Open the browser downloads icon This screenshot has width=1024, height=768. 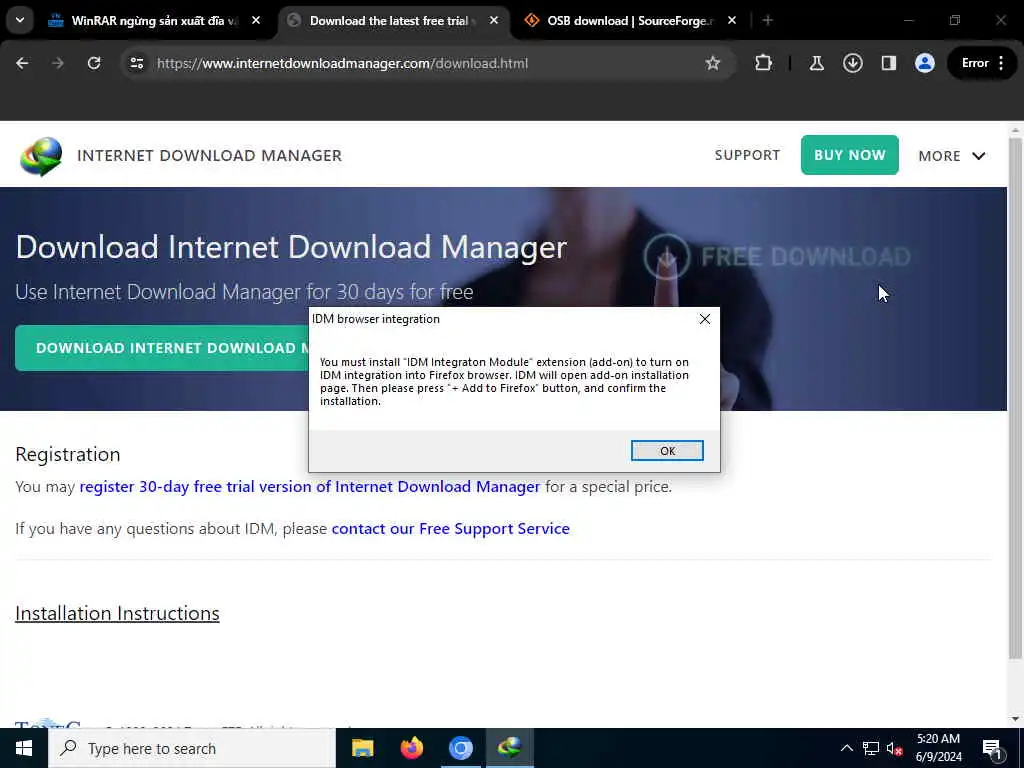coord(853,63)
